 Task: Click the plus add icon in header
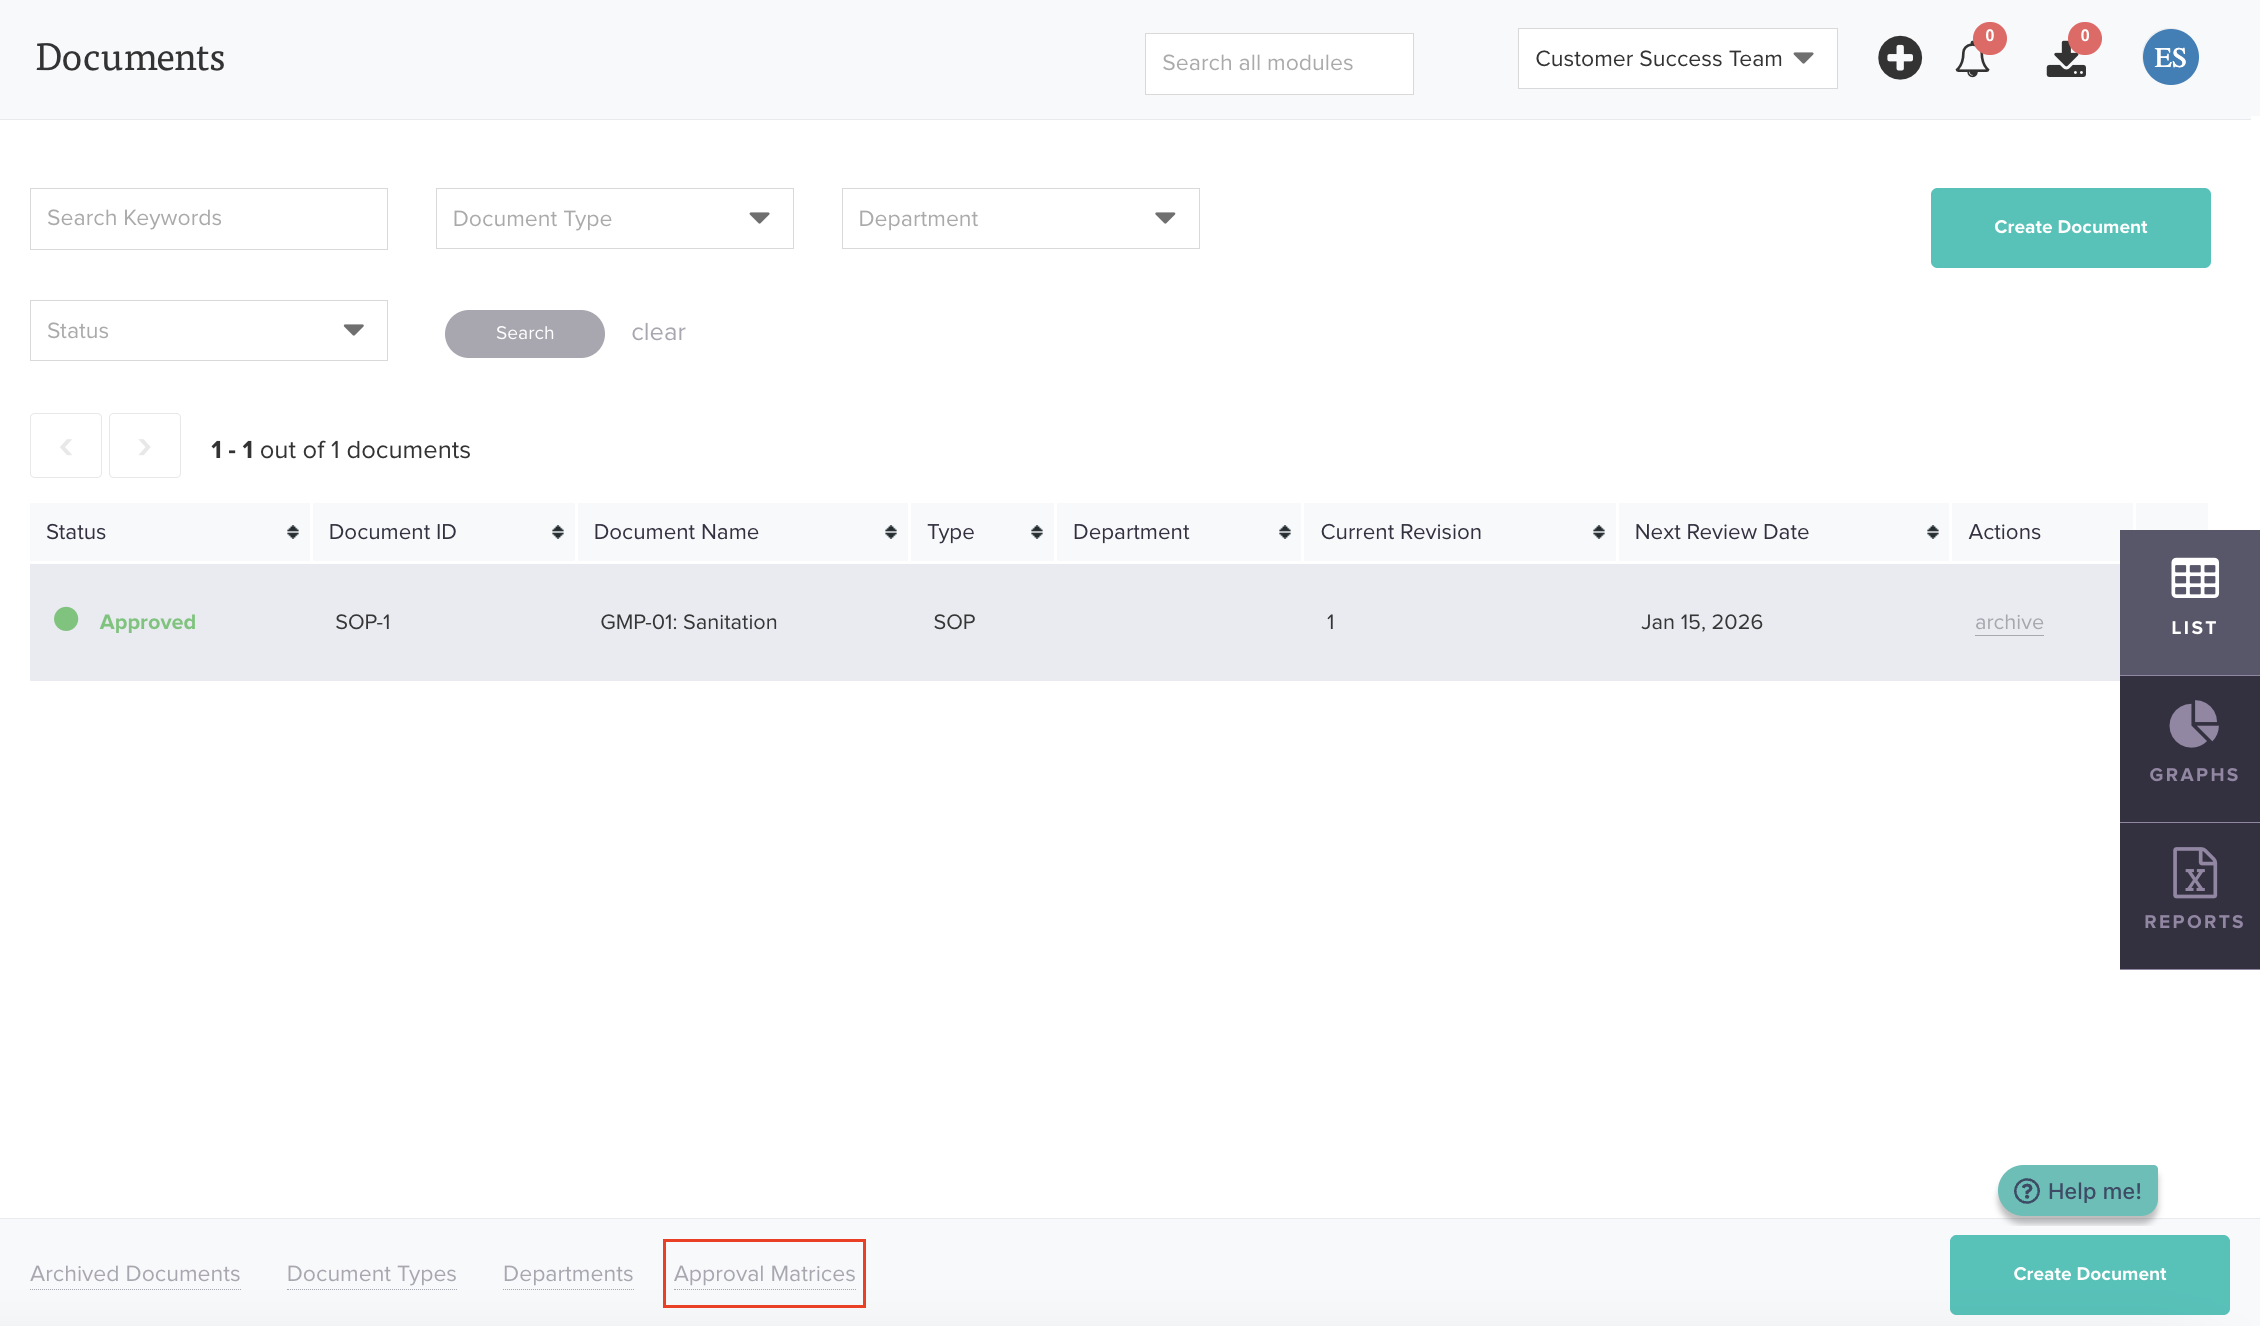pos(1899,58)
